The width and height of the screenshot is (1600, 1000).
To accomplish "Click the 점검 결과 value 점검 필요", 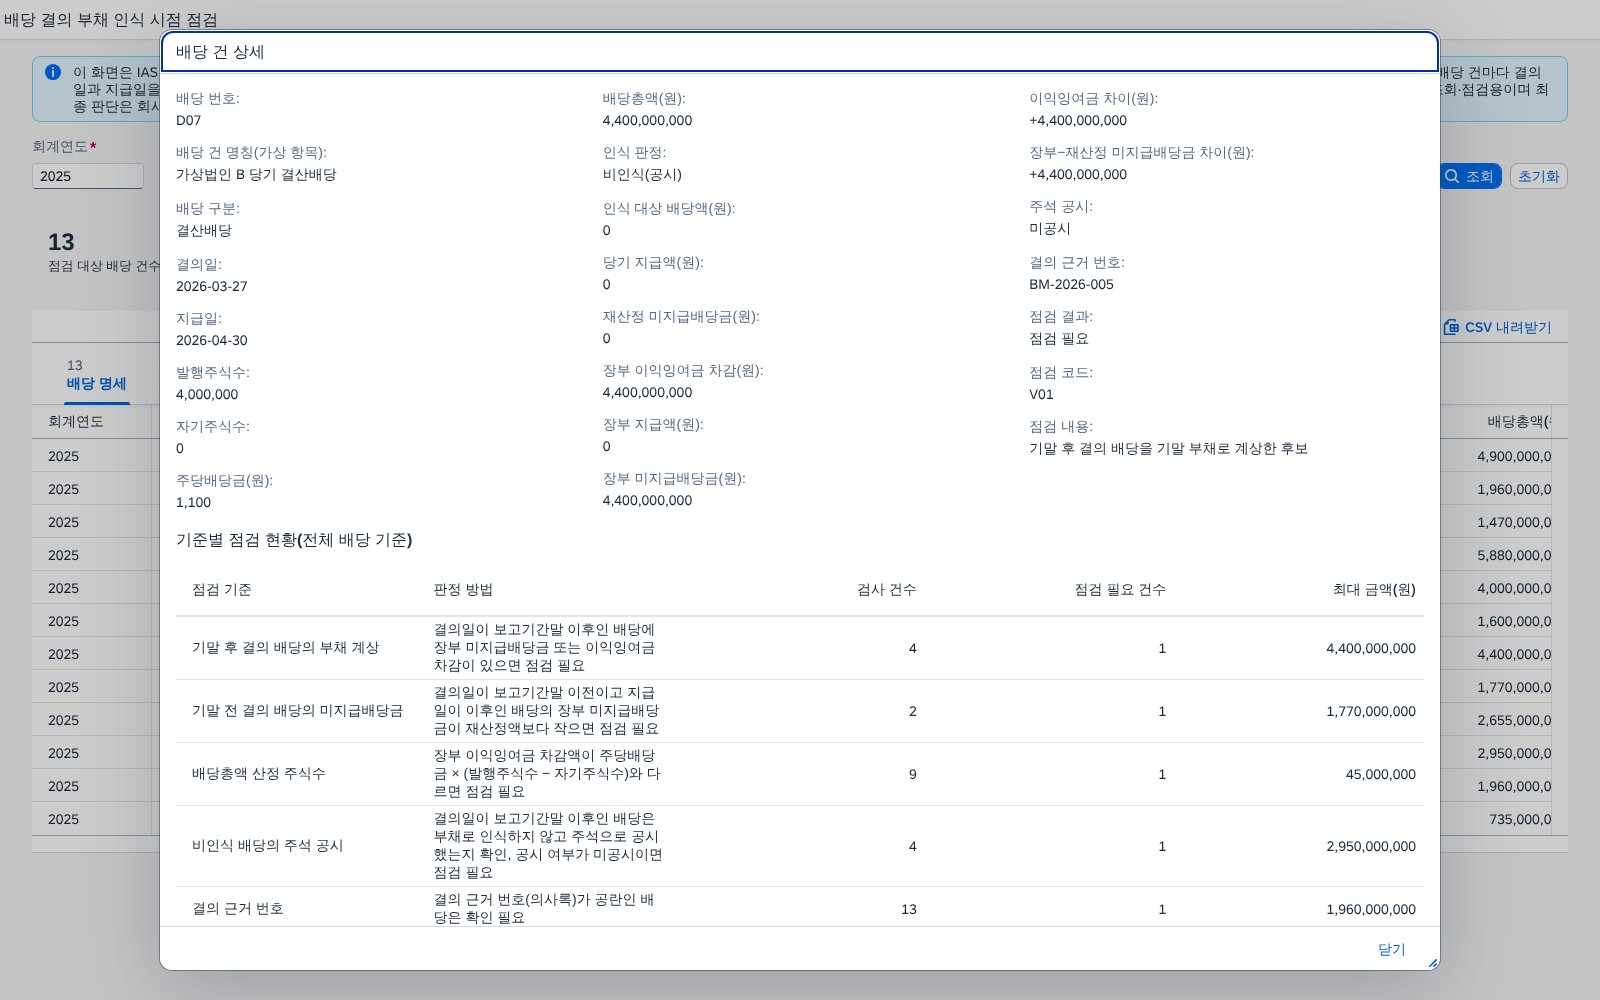I will (x=1059, y=338).
